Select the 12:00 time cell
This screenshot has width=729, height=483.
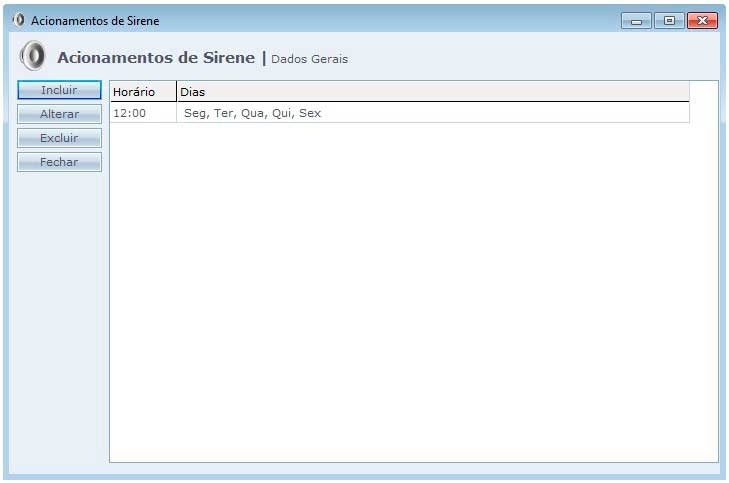click(130, 113)
